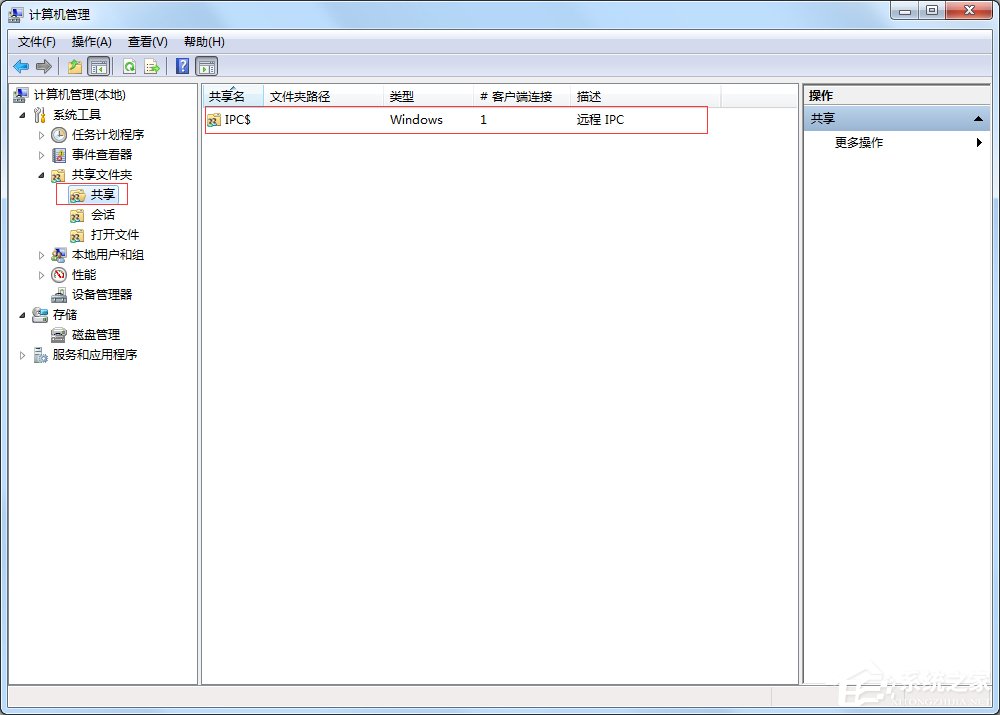Click the Forward arrow on the toolbar
Screen dimensions: 1000x715
point(44,66)
